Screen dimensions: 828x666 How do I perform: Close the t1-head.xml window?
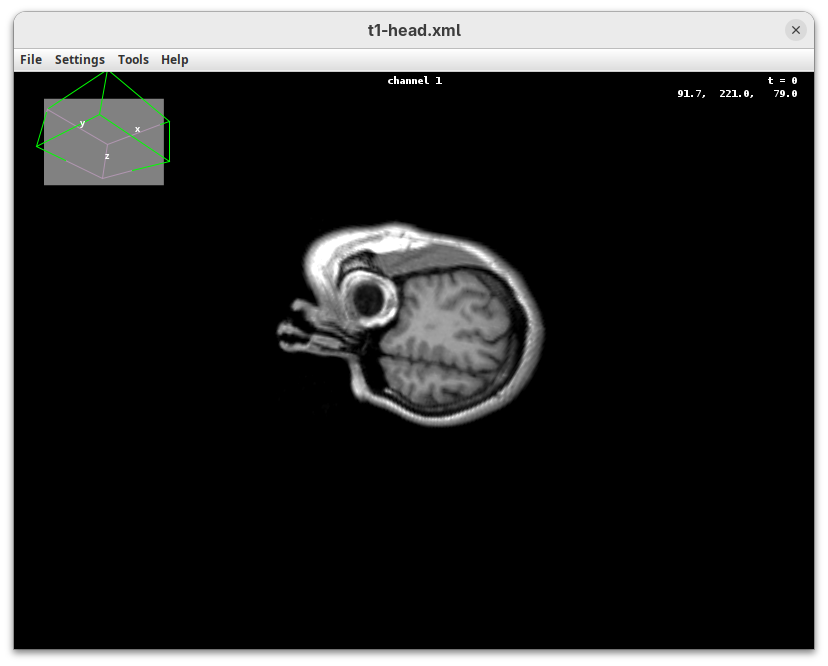(796, 30)
